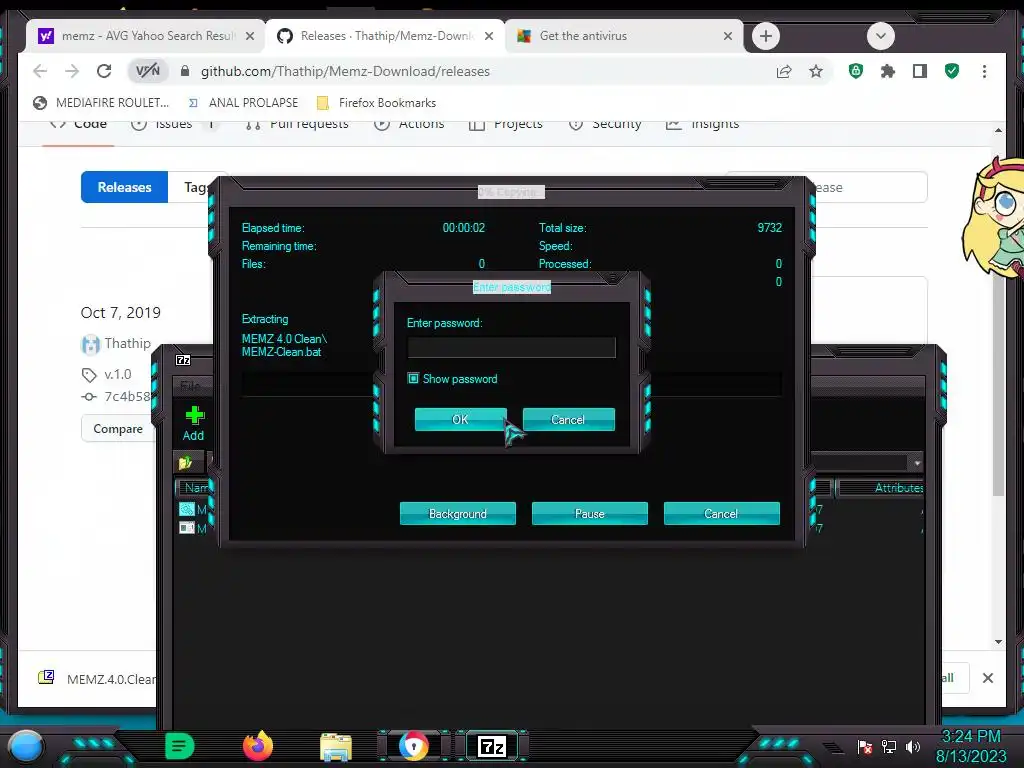This screenshot has width=1024, height=768.
Task: Open a new browser tab
Action: (x=765, y=36)
